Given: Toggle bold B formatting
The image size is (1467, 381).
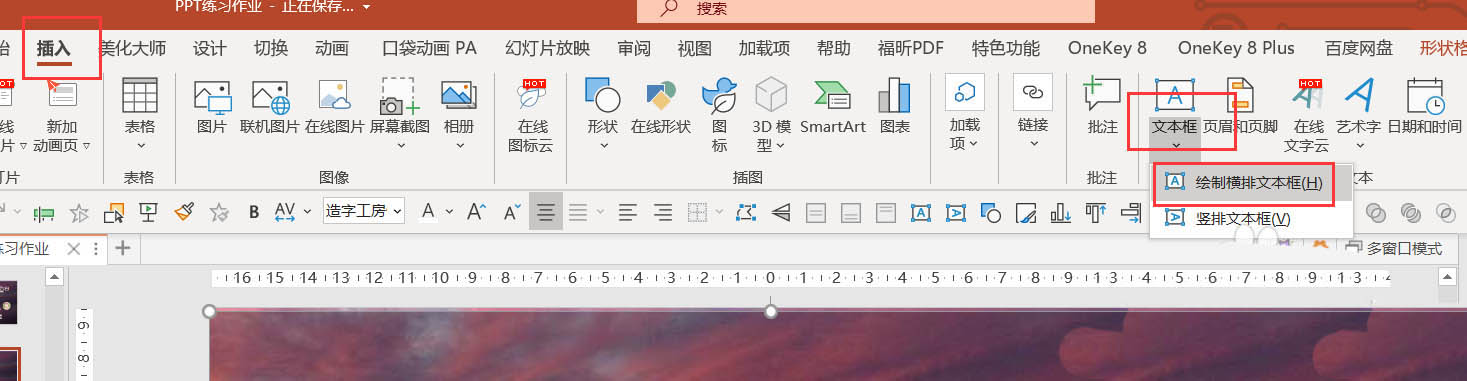Looking at the screenshot, I should click(x=254, y=211).
